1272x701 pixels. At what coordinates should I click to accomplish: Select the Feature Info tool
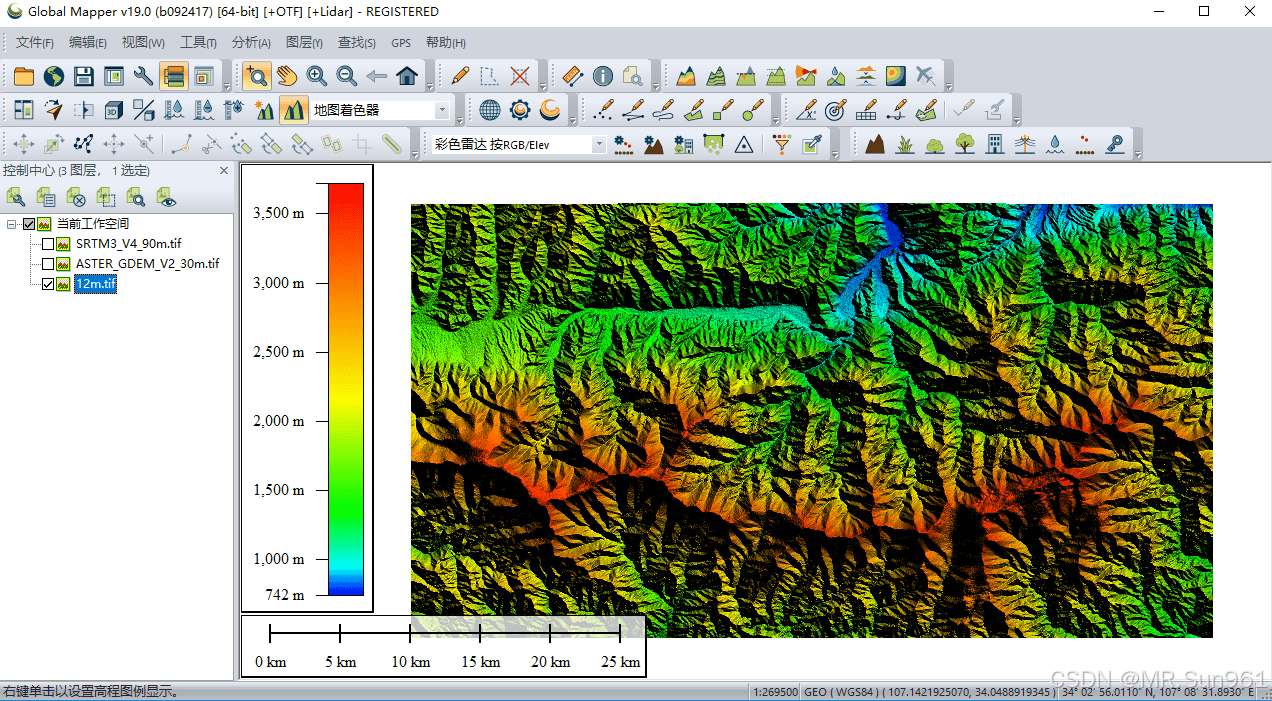[602, 76]
